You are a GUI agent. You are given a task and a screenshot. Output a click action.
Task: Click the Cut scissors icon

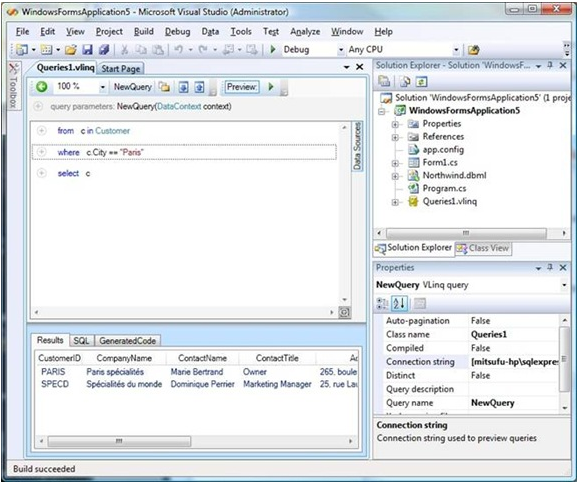point(125,50)
